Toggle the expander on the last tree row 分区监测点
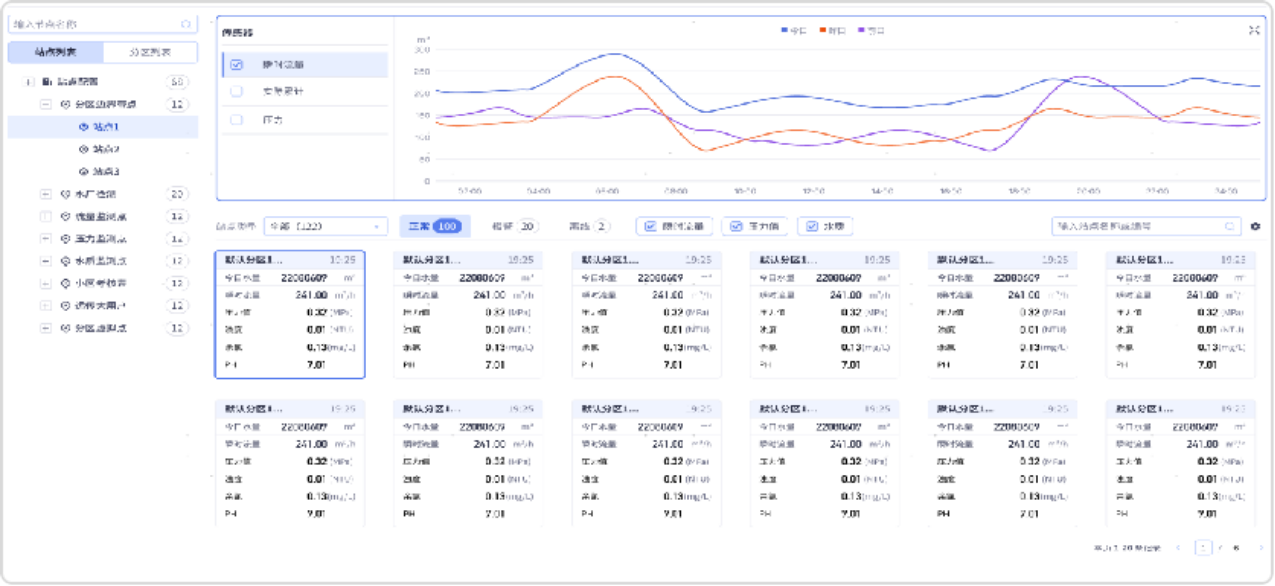1275x586 pixels. tap(46, 328)
